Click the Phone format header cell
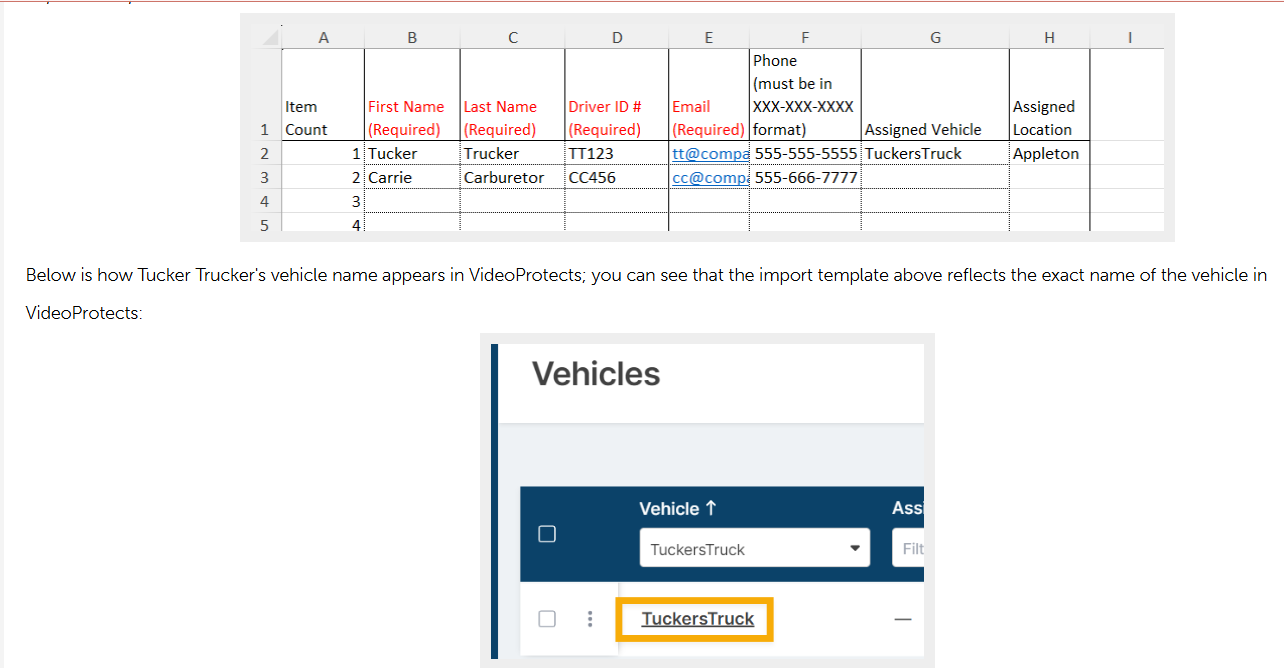Screen dimensions: 1284x668 [805, 95]
